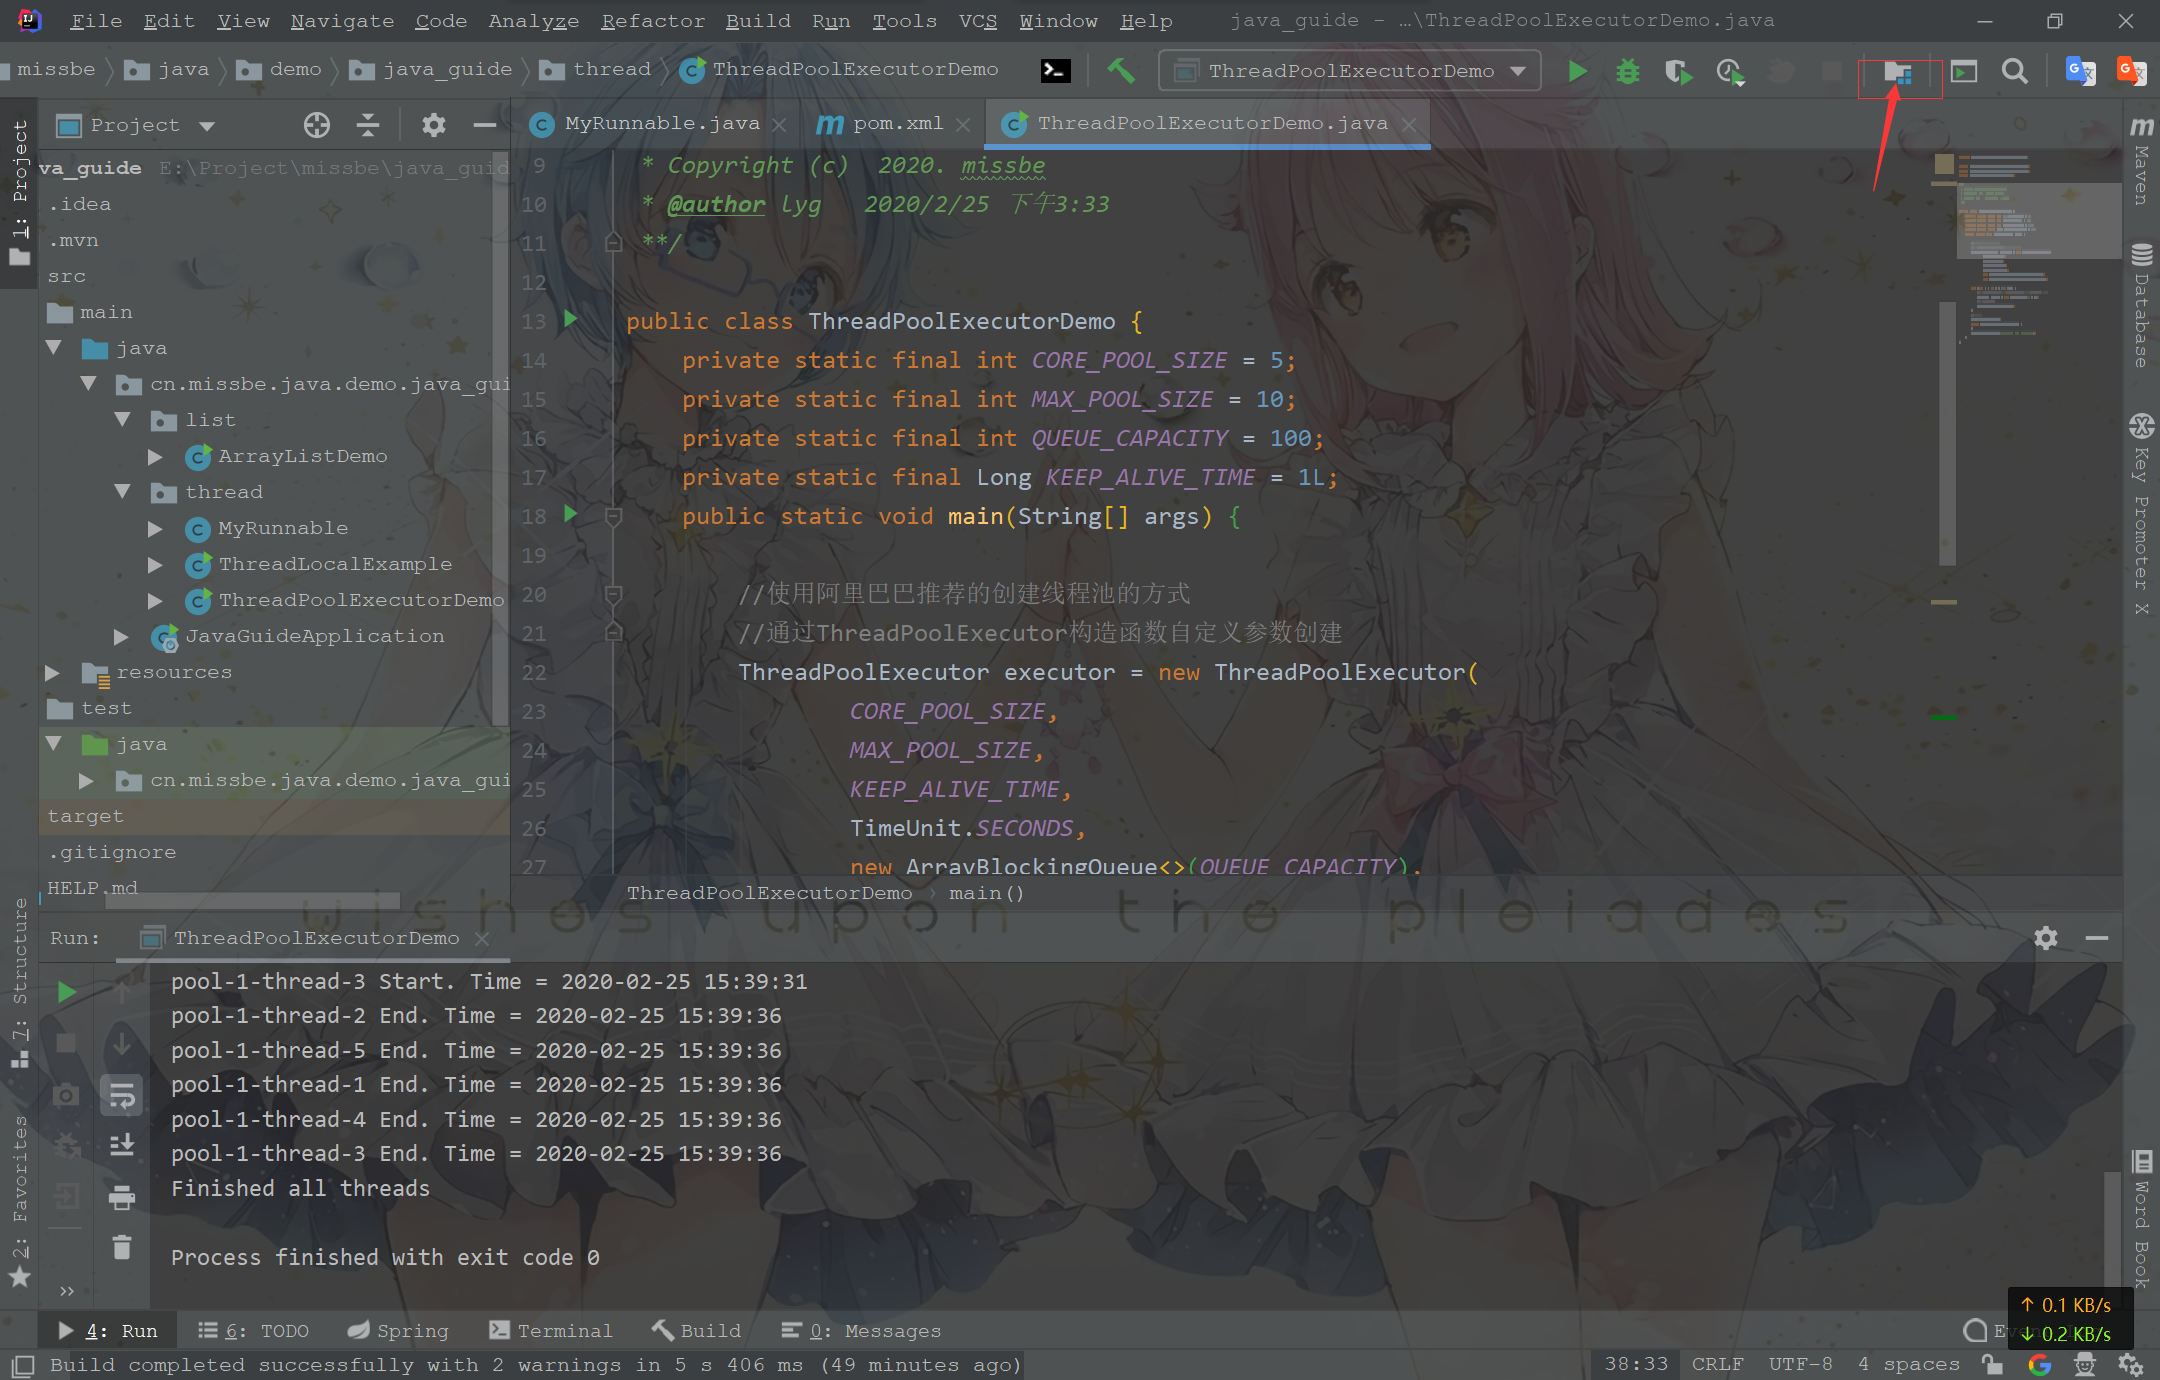Click main() in the breadcrumb bar
This screenshot has height=1380, width=2160.
[x=985, y=892]
